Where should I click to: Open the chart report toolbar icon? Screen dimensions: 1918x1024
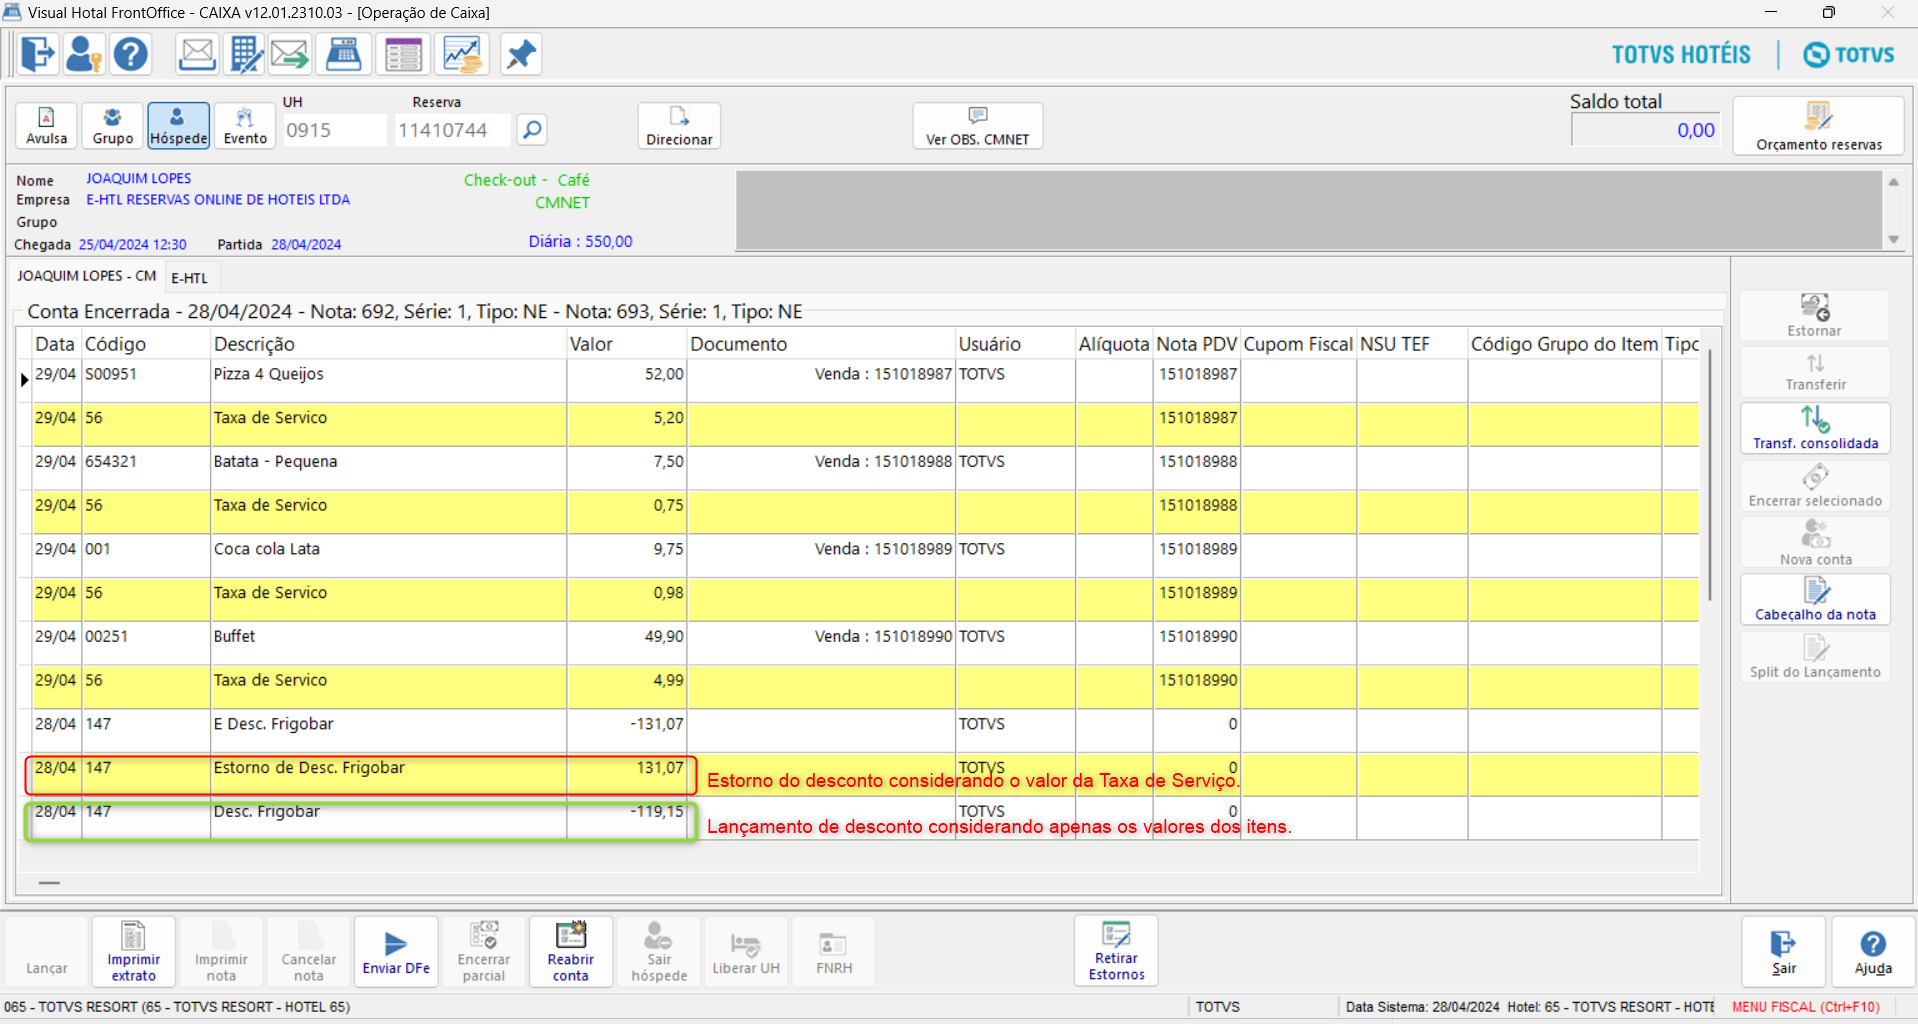462,54
